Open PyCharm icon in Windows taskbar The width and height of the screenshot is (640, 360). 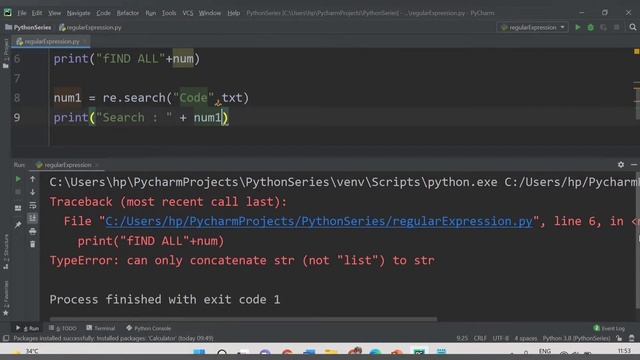419,353
